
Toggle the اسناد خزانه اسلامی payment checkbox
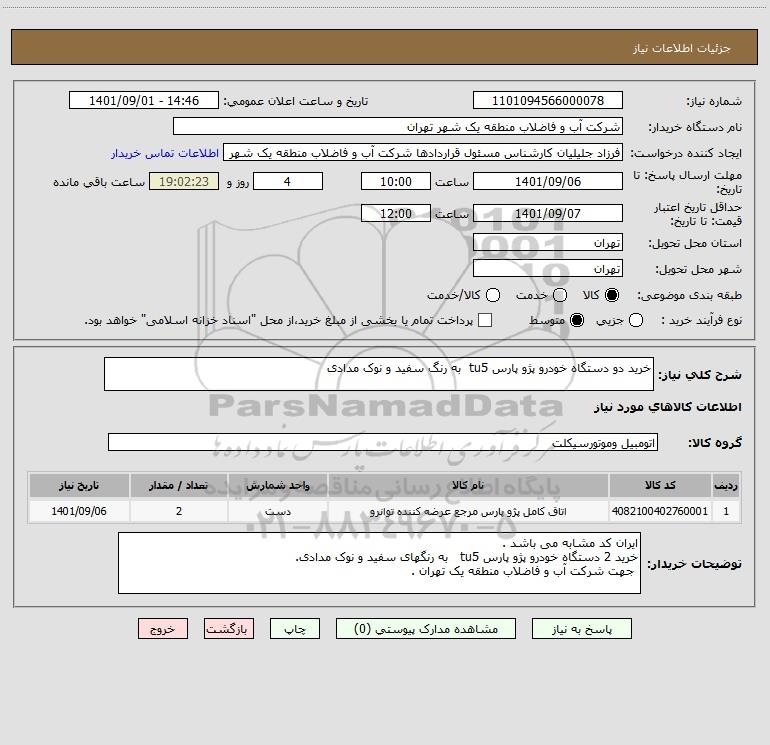485,320
